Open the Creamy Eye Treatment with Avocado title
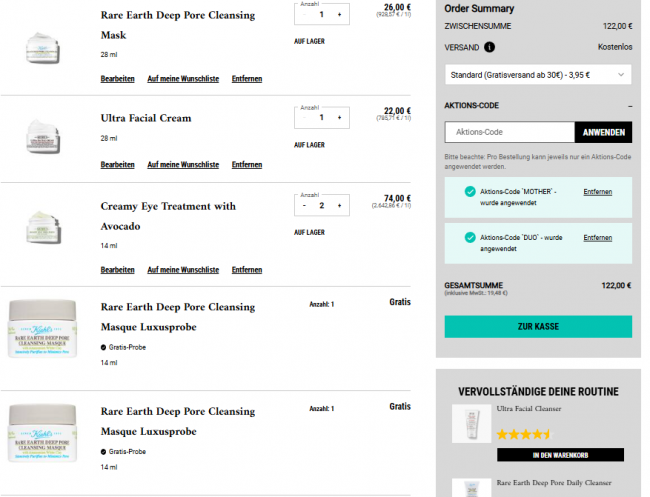 [x=168, y=216]
